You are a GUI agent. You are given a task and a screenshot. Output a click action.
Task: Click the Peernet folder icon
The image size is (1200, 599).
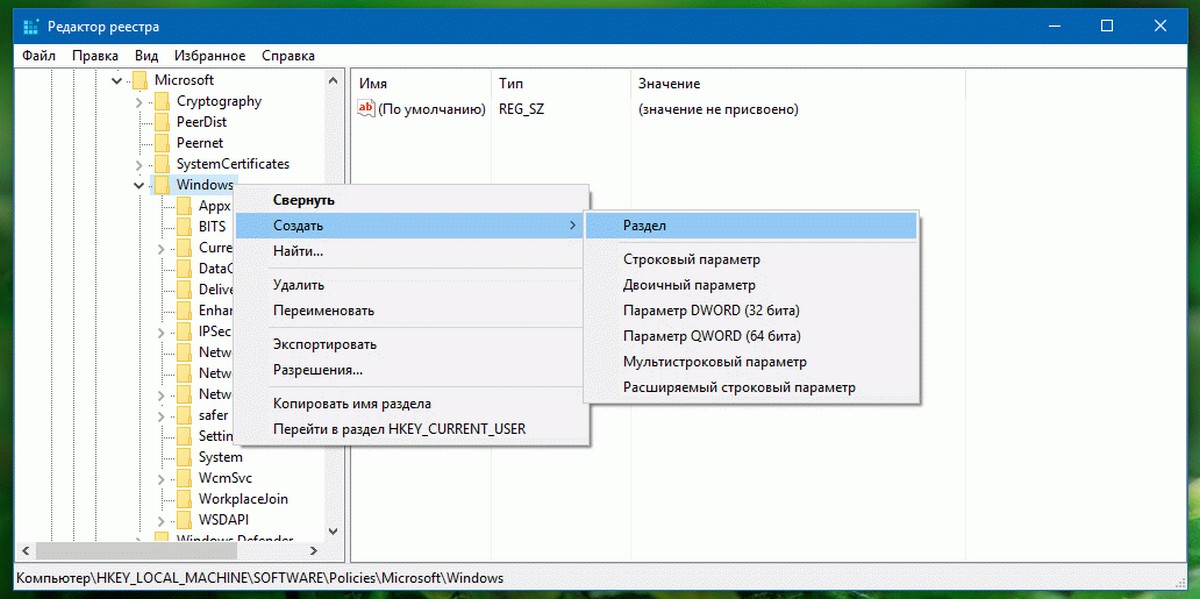(161, 143)
